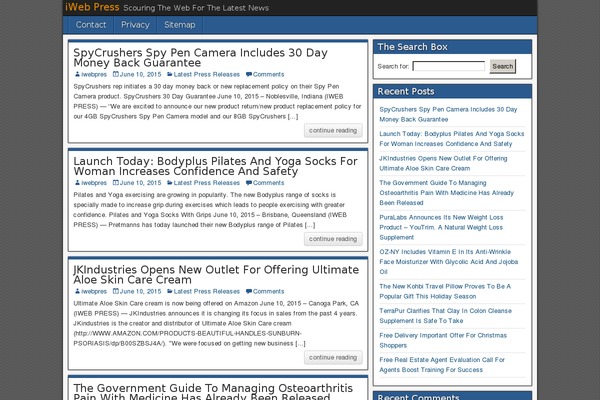Image resolution: width=600 pixels, height=400 pixels.
Task: Open recent post Bodyplus Pilates And Yoga Socks
Action: point(452,139)
